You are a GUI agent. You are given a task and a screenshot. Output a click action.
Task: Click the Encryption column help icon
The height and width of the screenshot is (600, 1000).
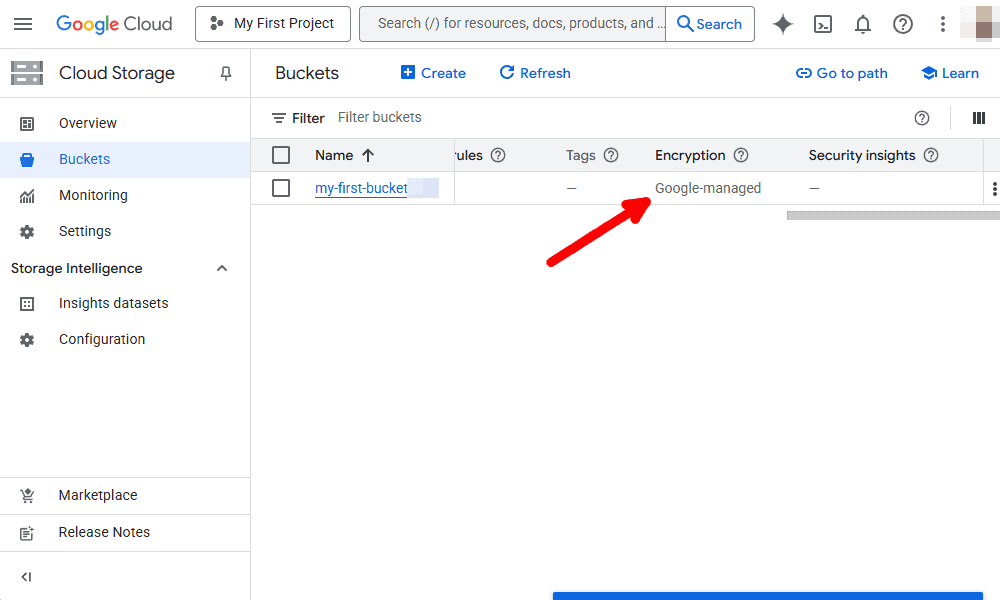pyautogui.click(x=740, y=155)
